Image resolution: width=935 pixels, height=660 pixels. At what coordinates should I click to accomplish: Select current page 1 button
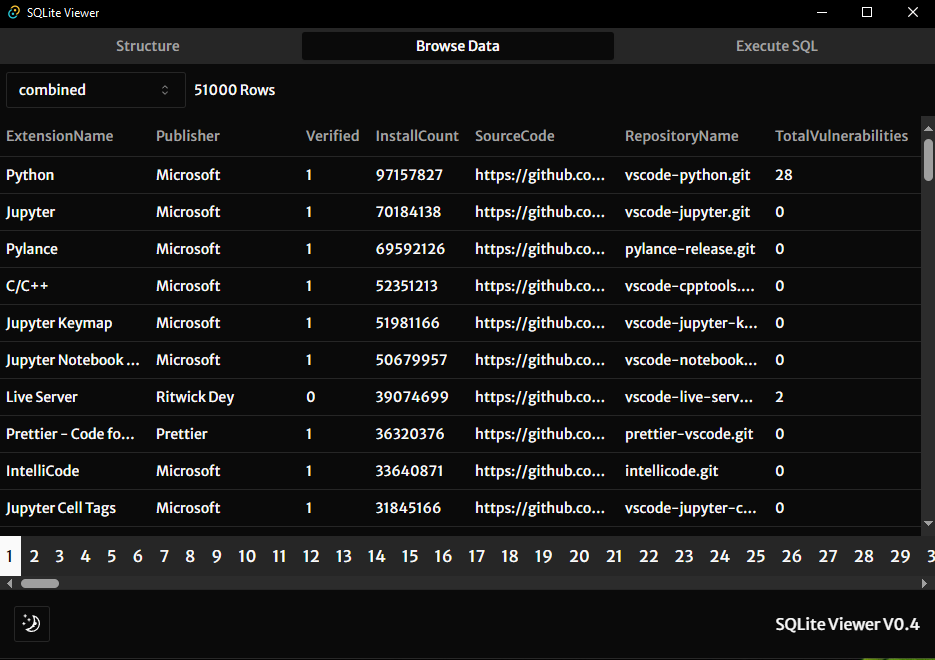pos(10,556)
